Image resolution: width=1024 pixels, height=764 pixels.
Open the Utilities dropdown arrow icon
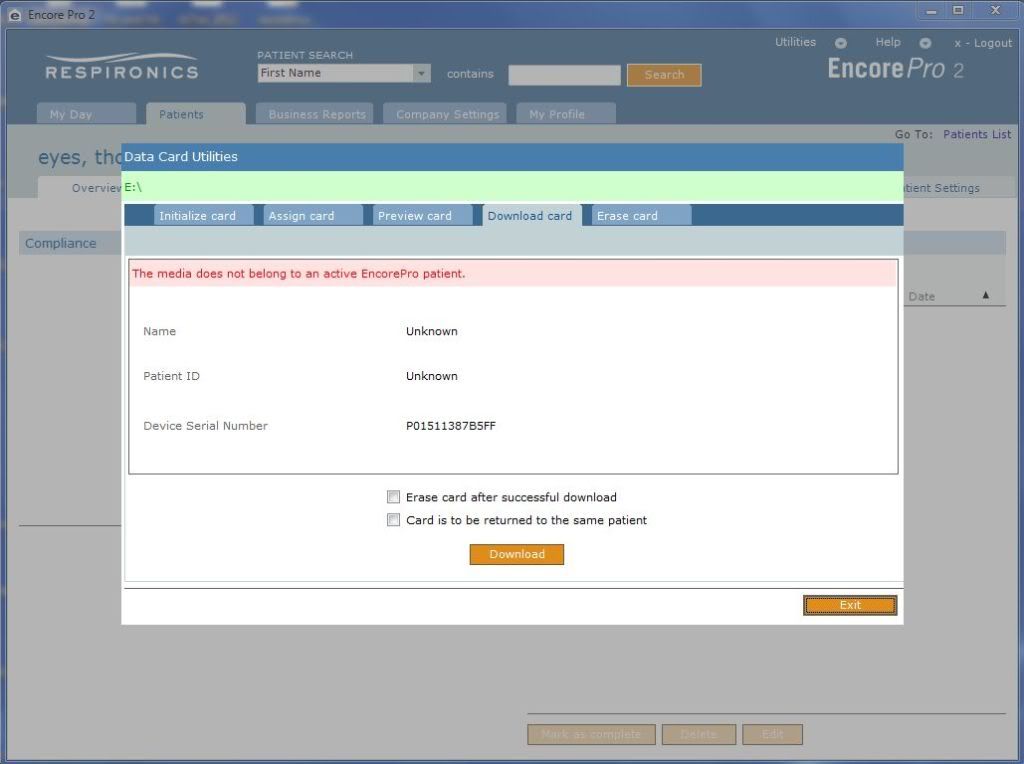click(840, 43)
